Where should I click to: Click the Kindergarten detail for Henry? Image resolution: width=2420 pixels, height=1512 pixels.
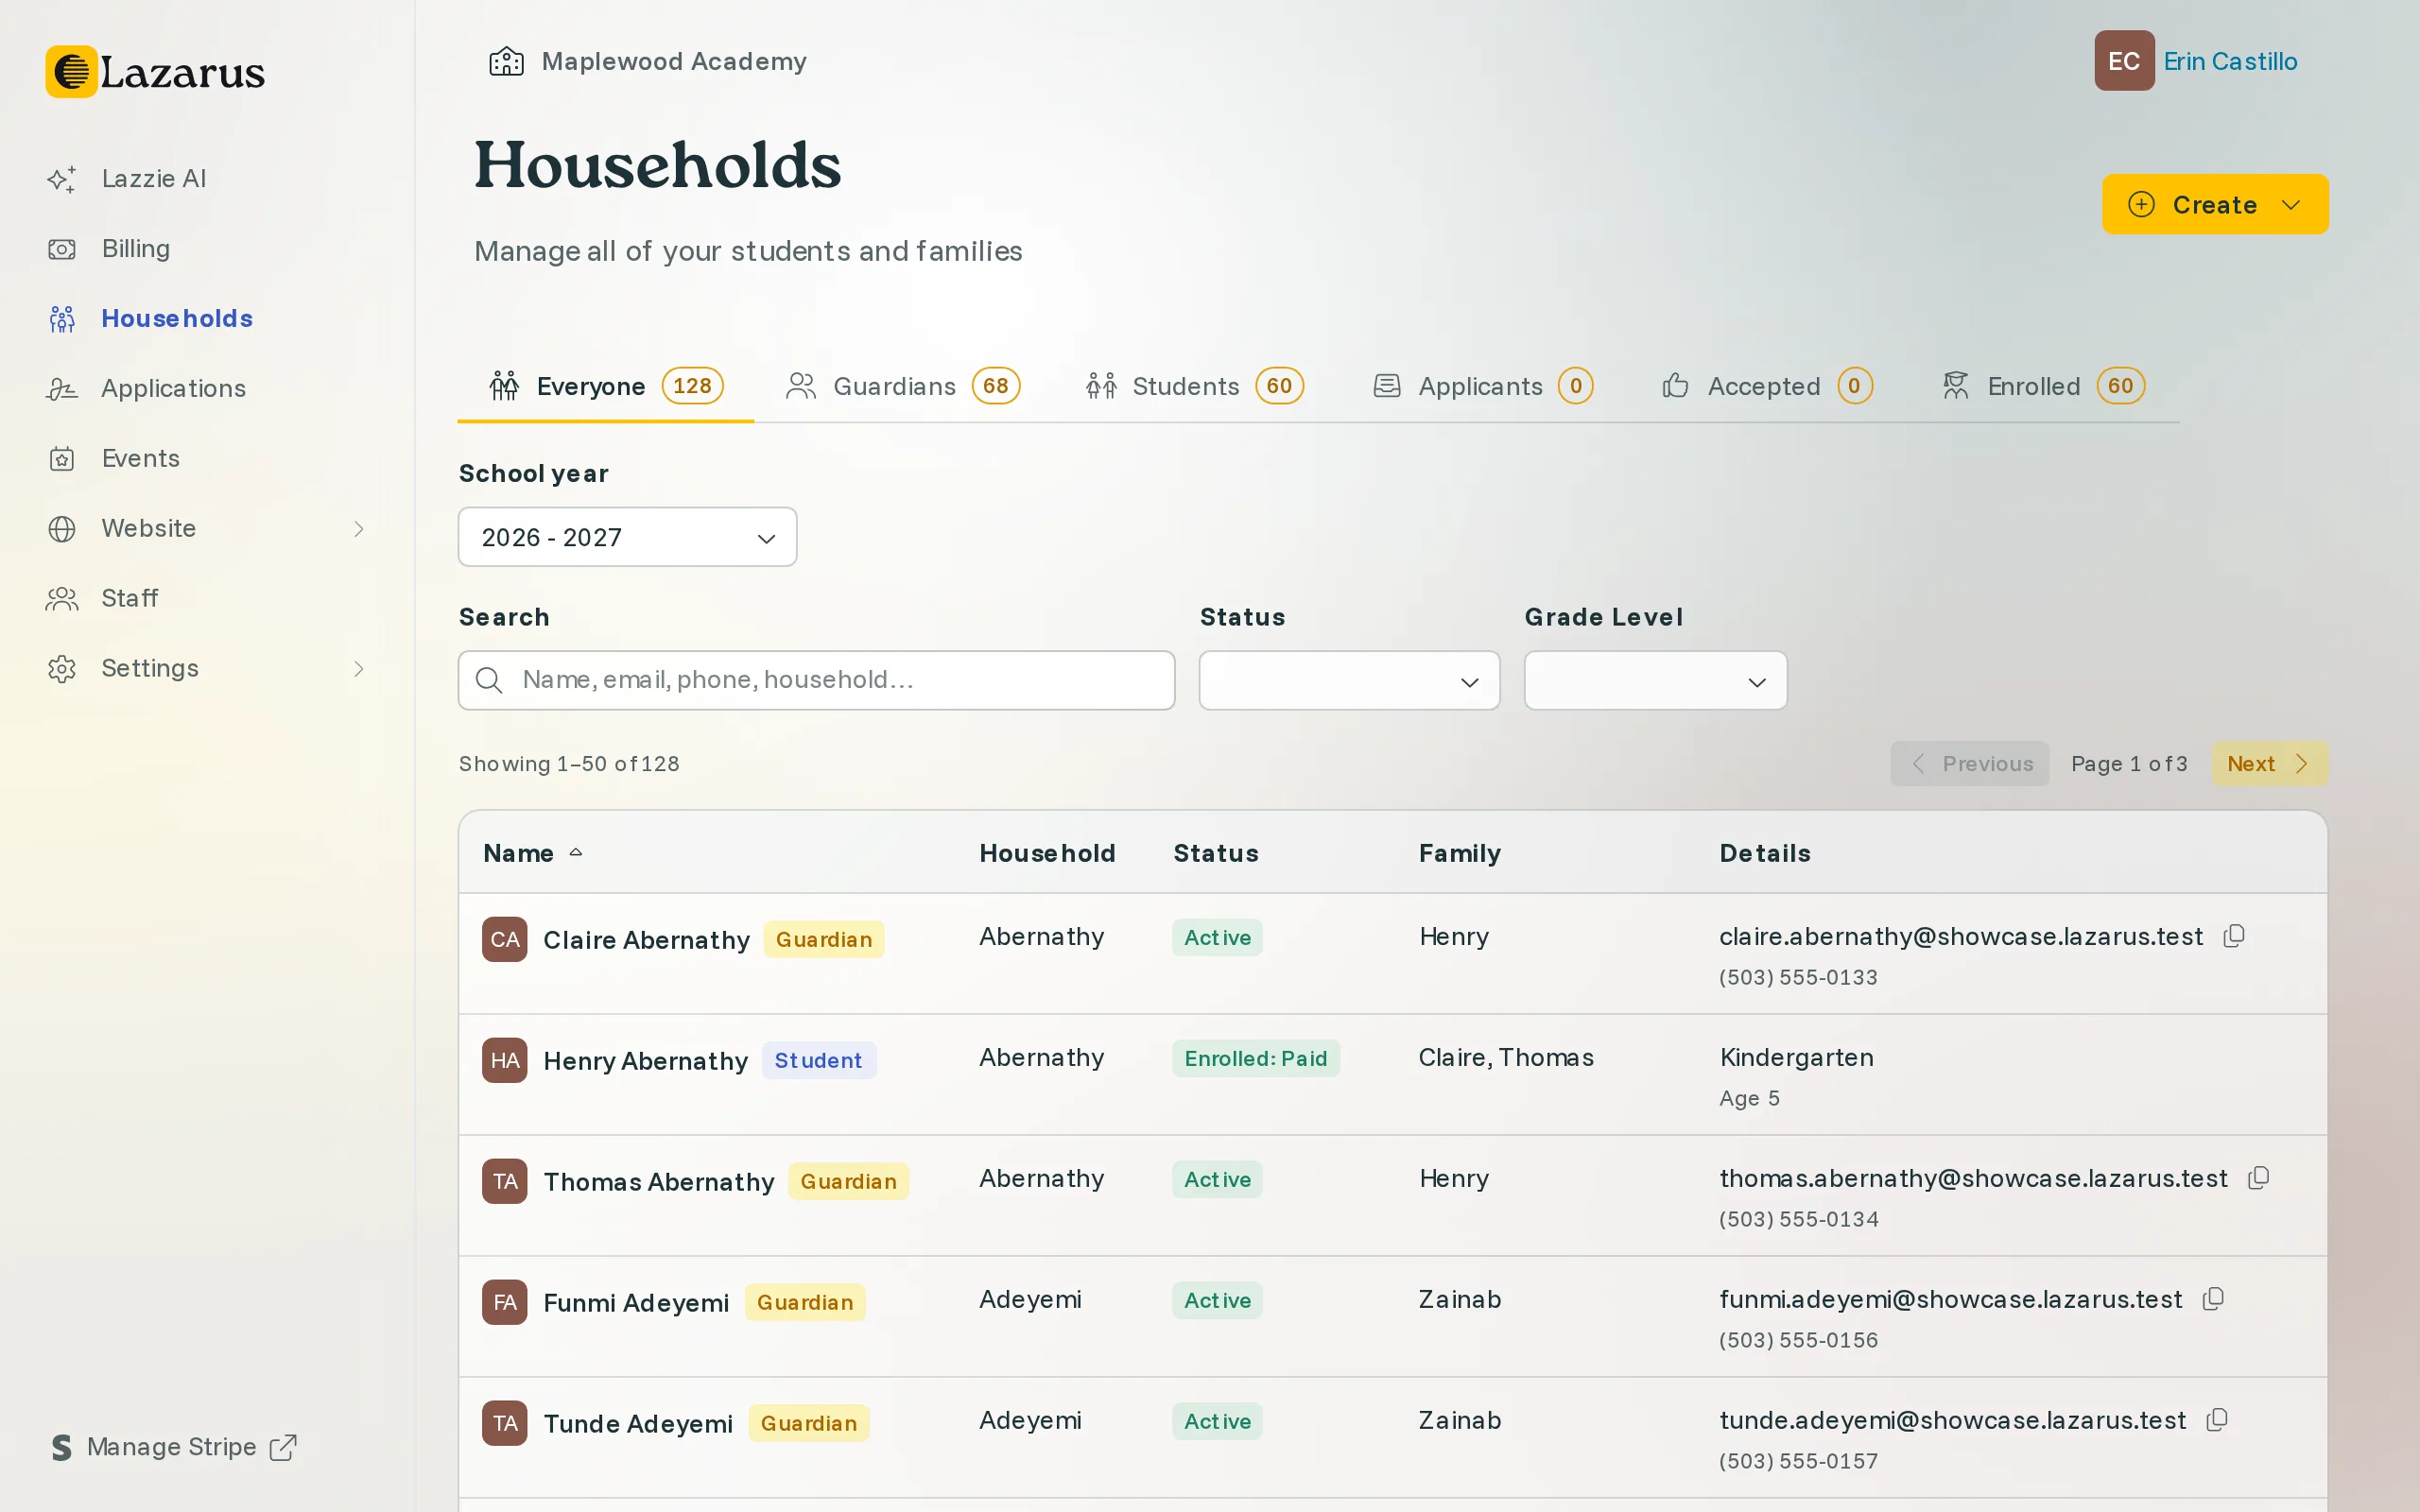(x=1796, y=1057)
